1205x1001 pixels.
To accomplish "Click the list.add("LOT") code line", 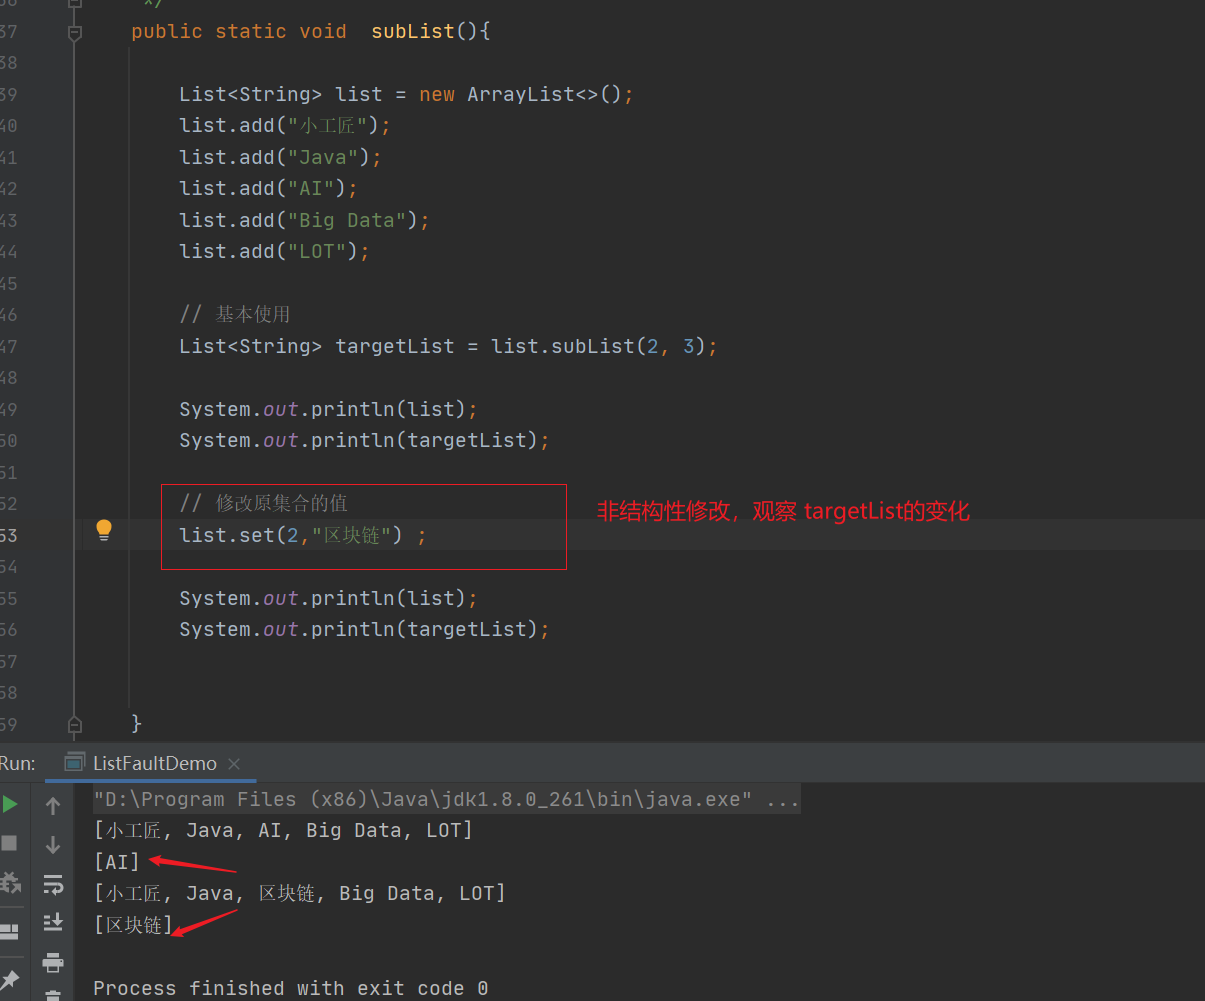I will click(275, 251).
